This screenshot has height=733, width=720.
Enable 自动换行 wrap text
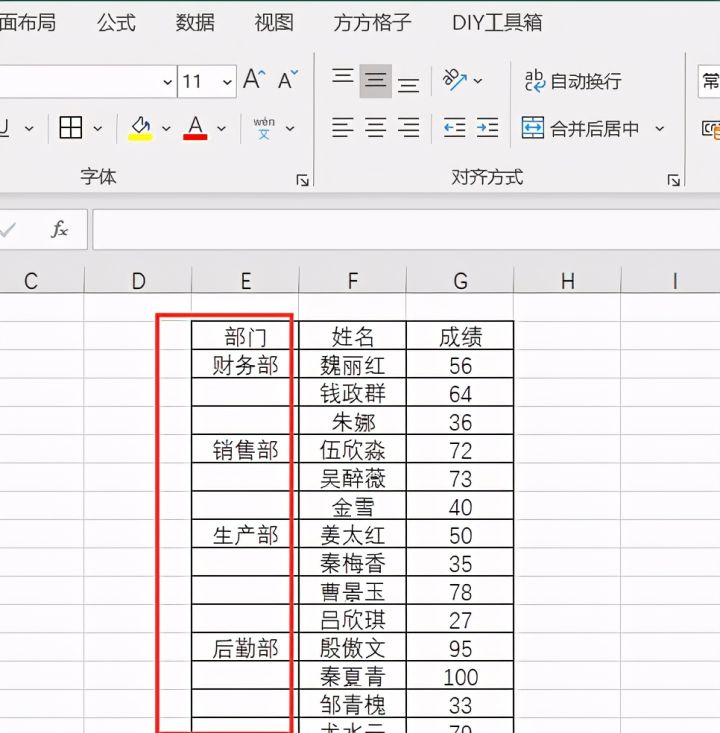coord(573,81)
